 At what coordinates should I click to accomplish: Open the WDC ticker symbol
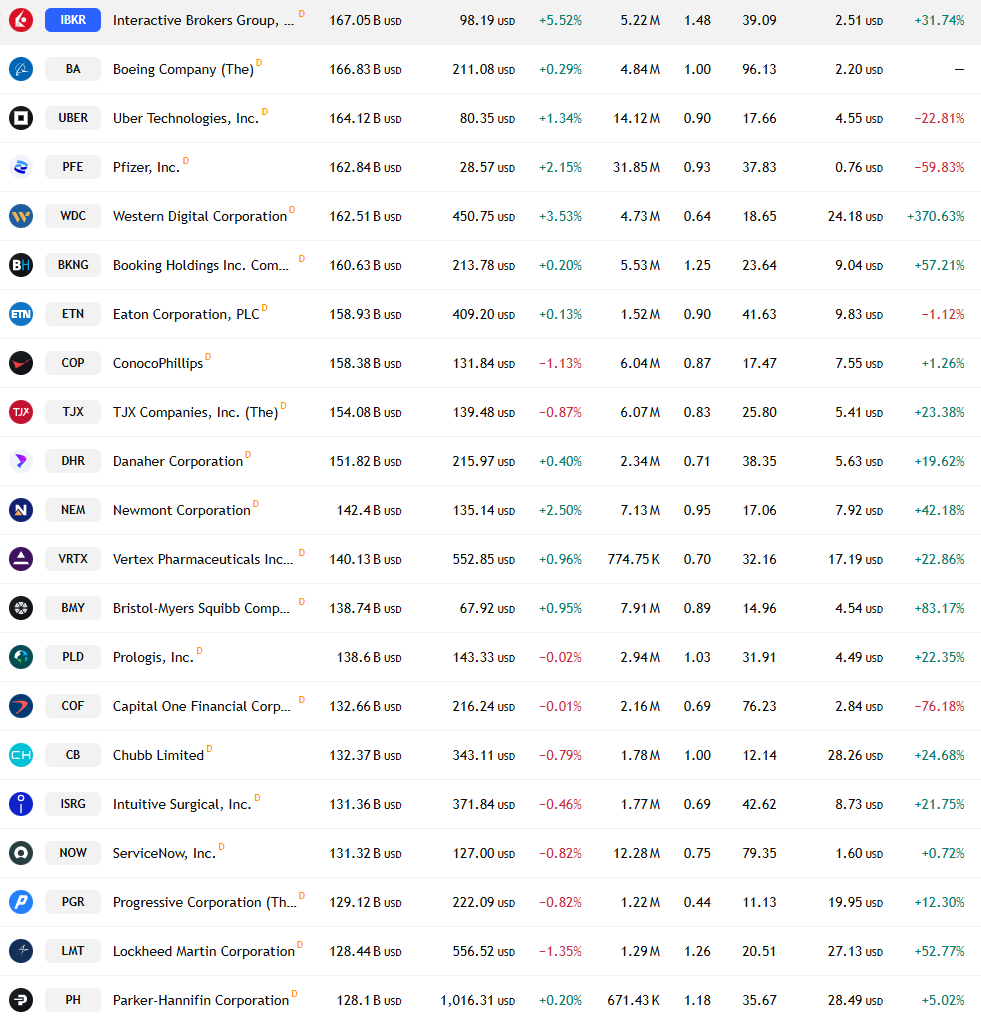coord(73,216)
